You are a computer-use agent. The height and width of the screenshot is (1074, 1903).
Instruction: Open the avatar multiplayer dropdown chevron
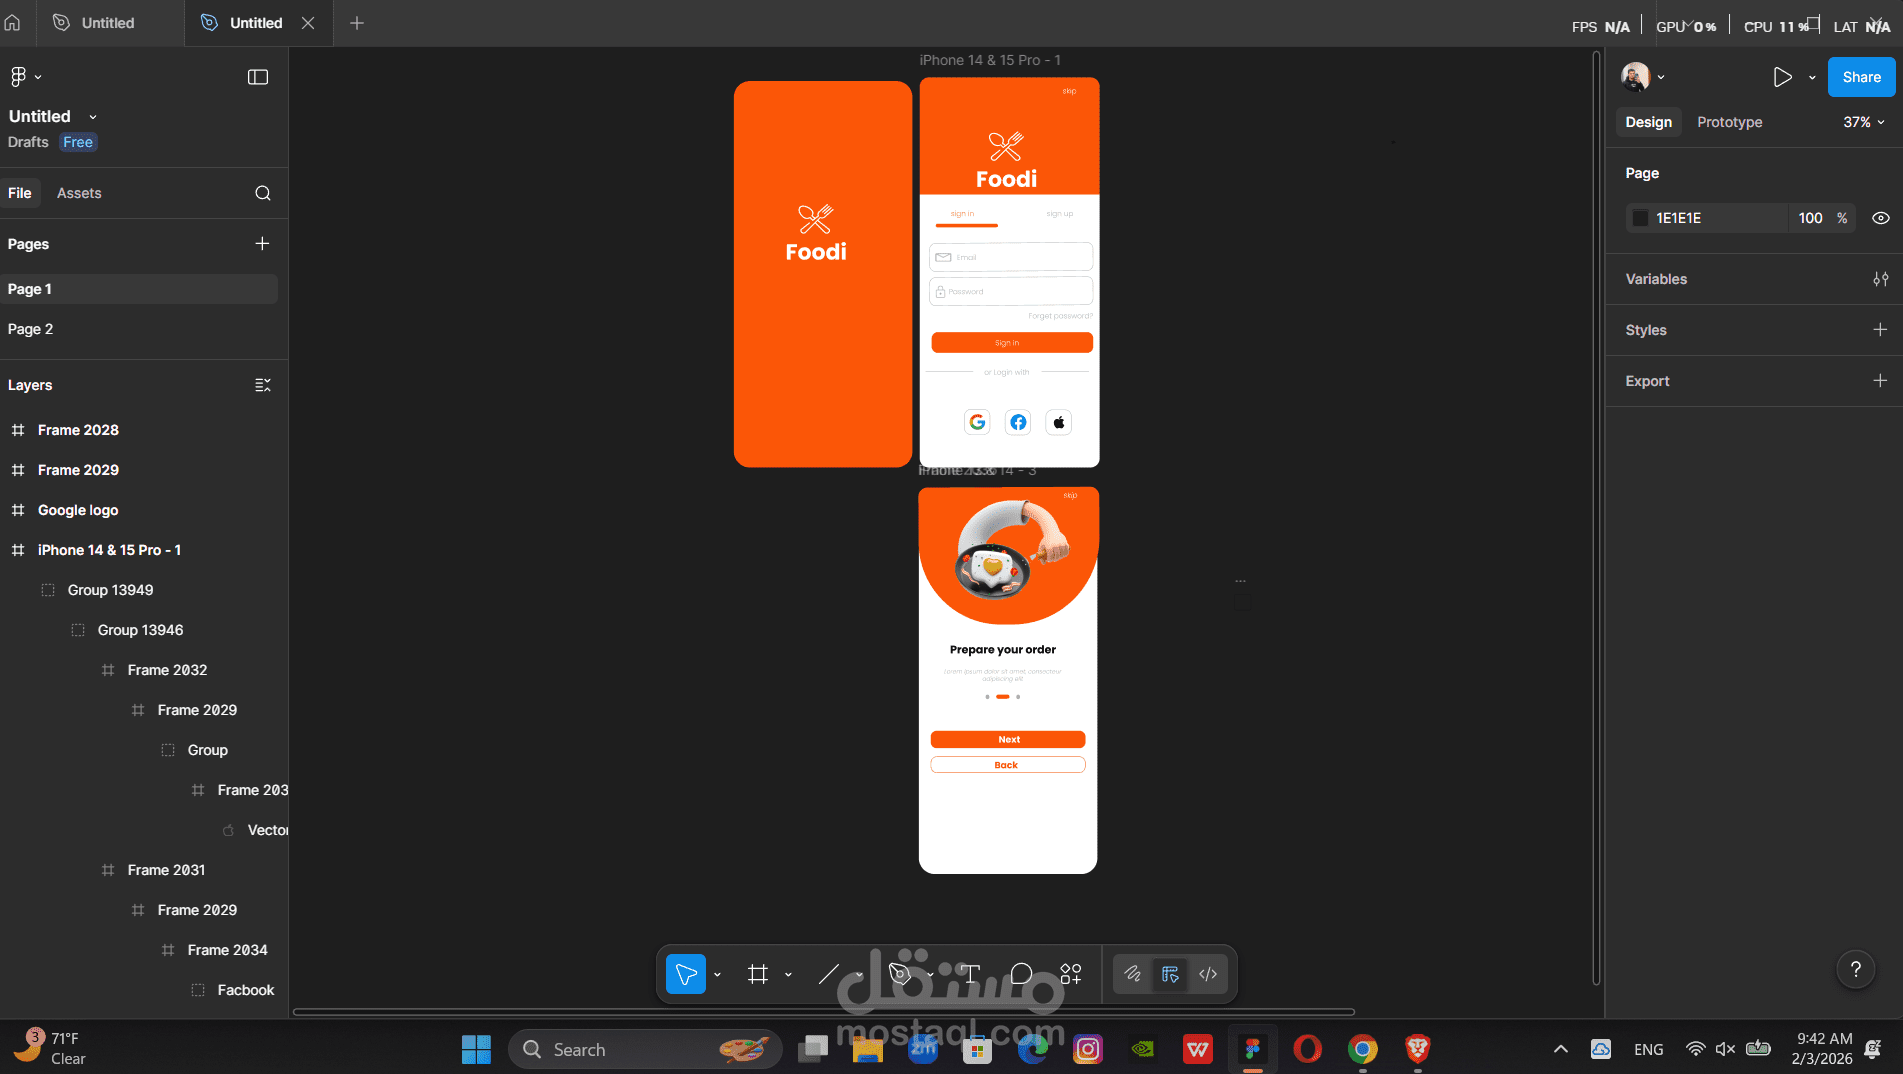click(x=1661, y=77)
